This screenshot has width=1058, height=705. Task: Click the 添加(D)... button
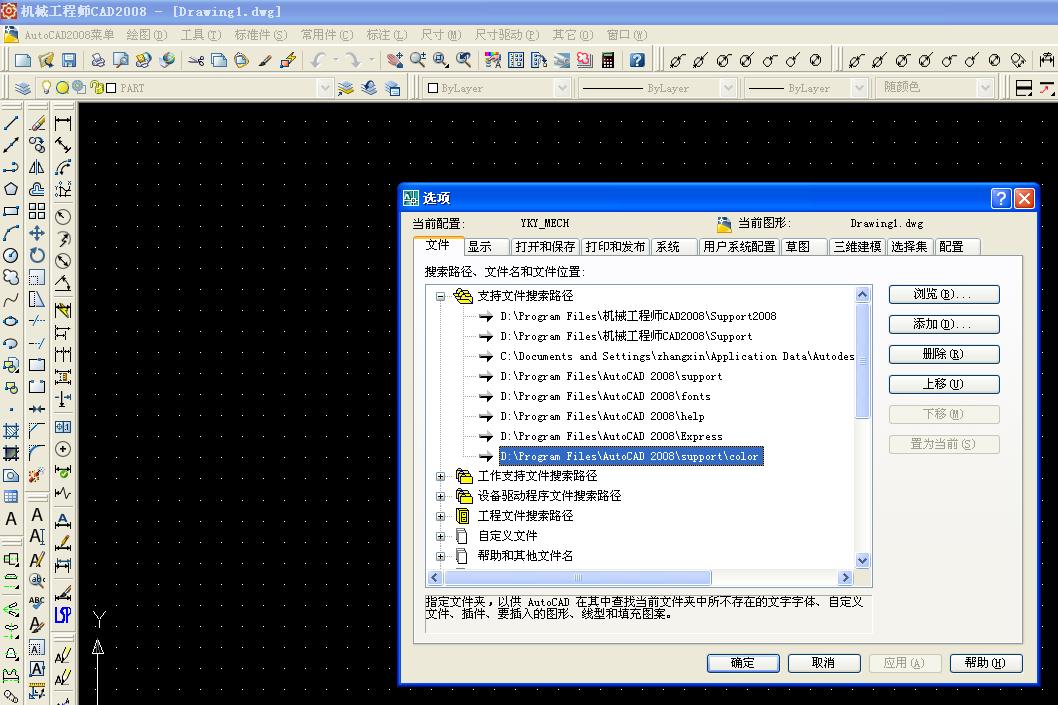tap(944, 325)
